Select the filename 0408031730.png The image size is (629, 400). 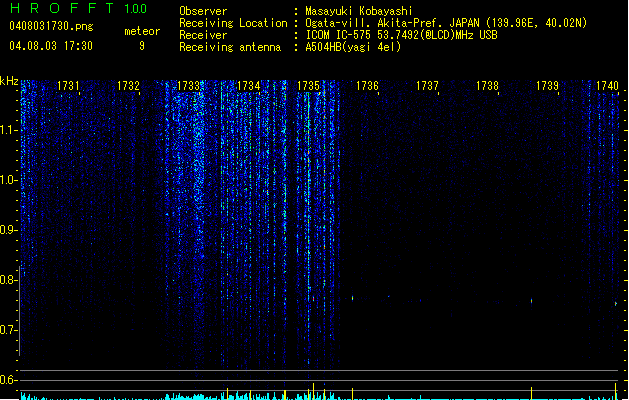pyautogui.click(x=51, y=26)
